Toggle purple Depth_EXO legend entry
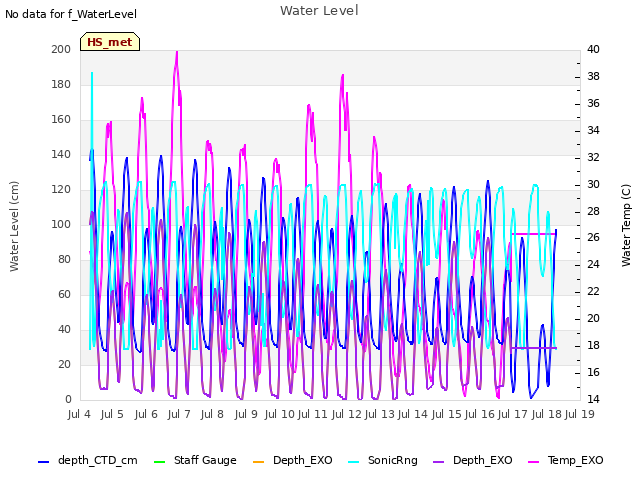The image size is (640, 480). tap(473, 461)
